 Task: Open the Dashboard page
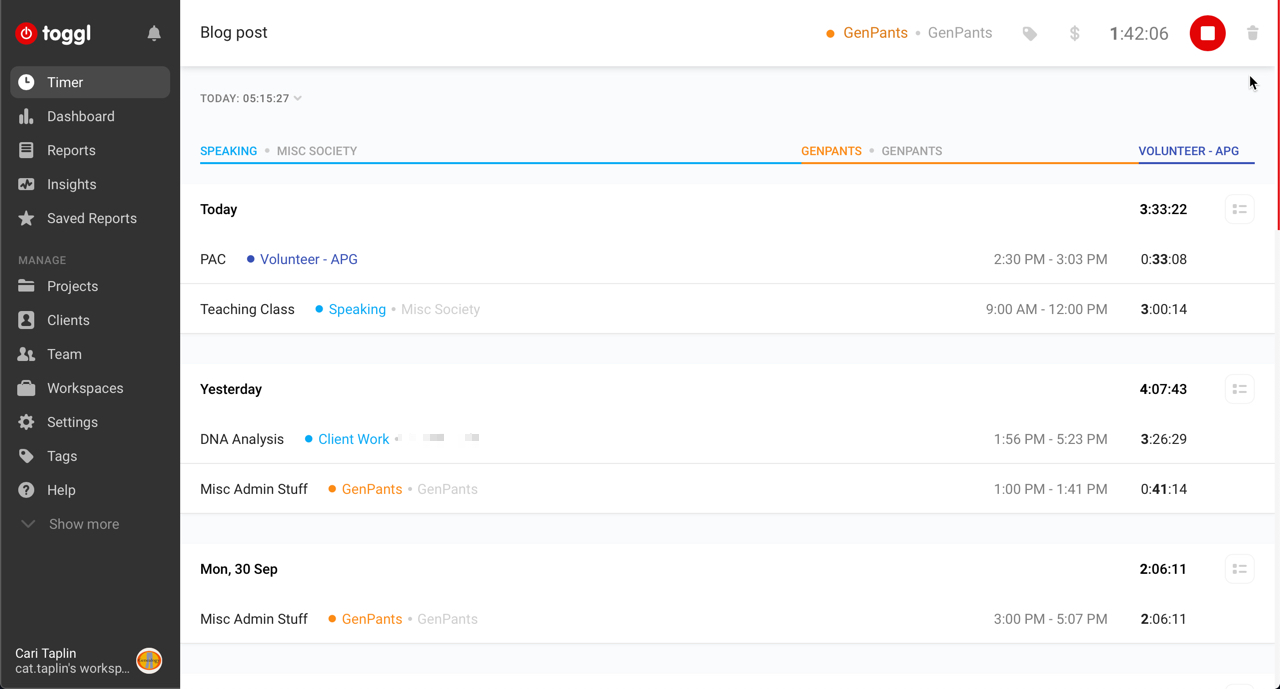coord(80,116)
